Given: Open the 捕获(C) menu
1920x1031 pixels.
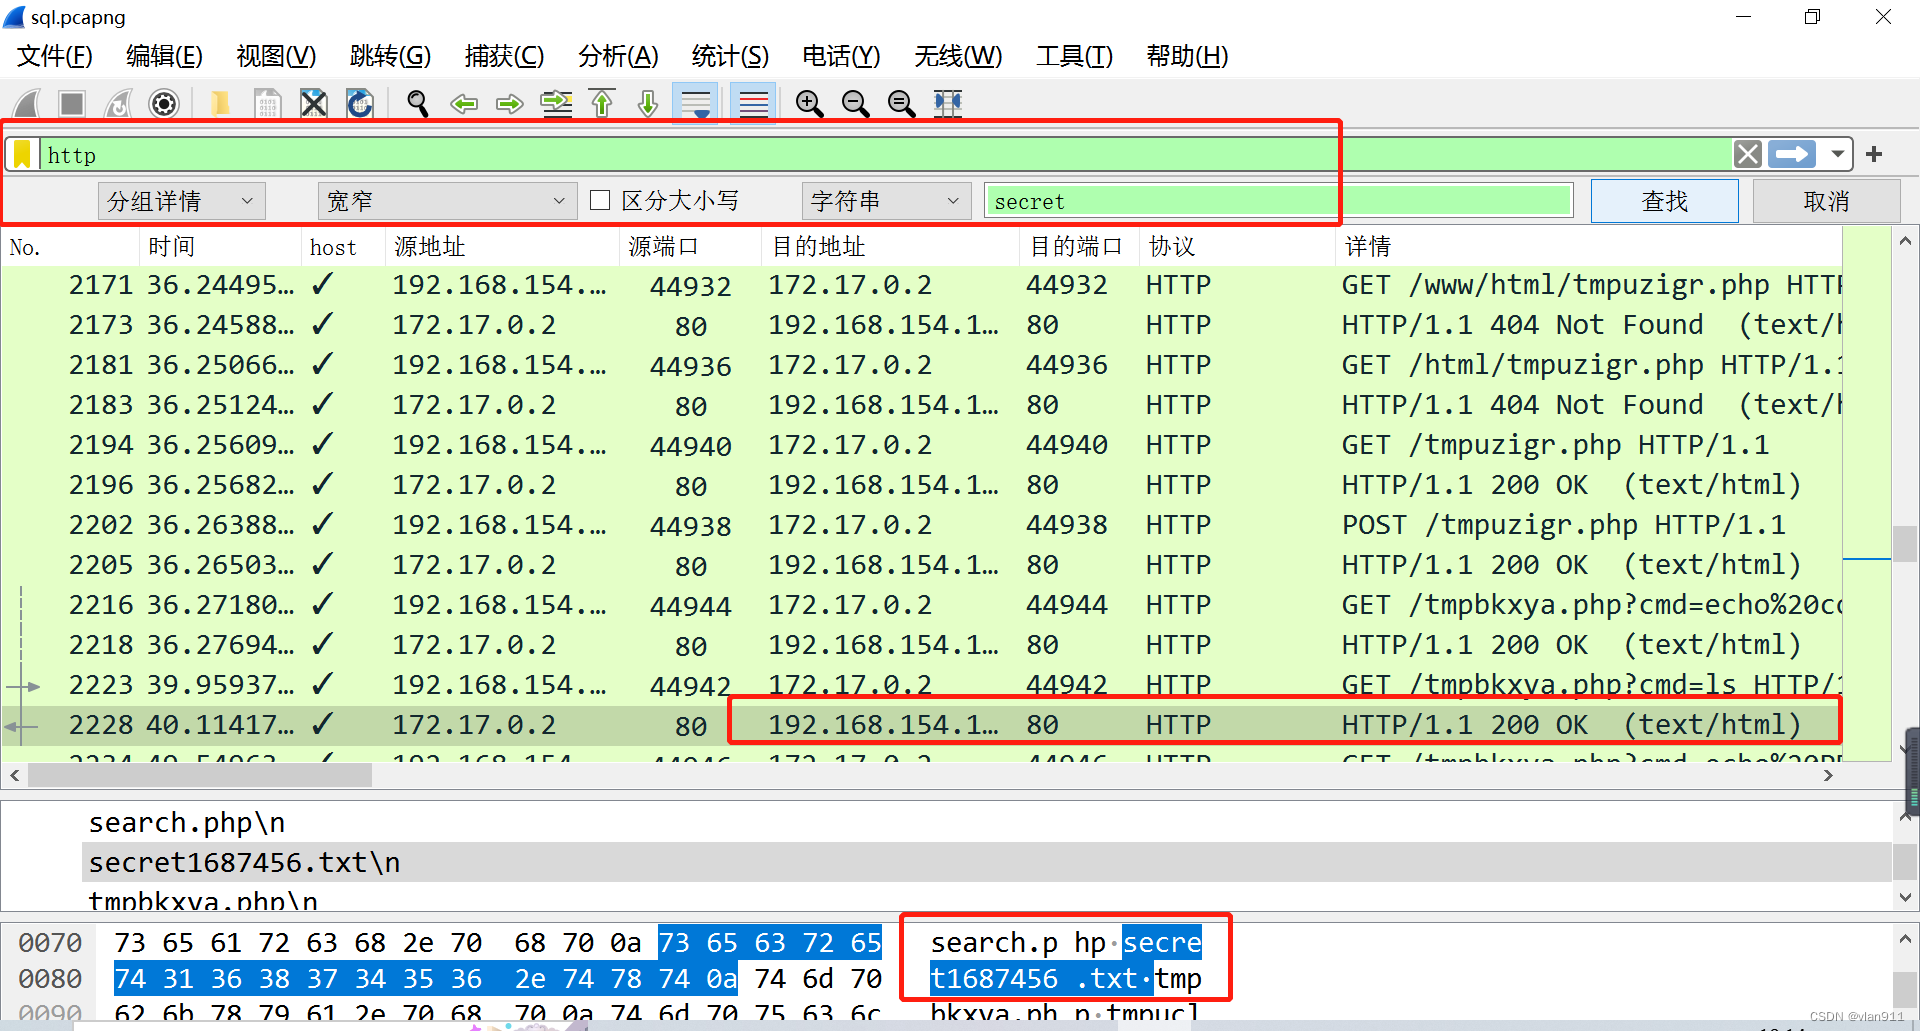Looking at the screenshot, I should 504,56.
